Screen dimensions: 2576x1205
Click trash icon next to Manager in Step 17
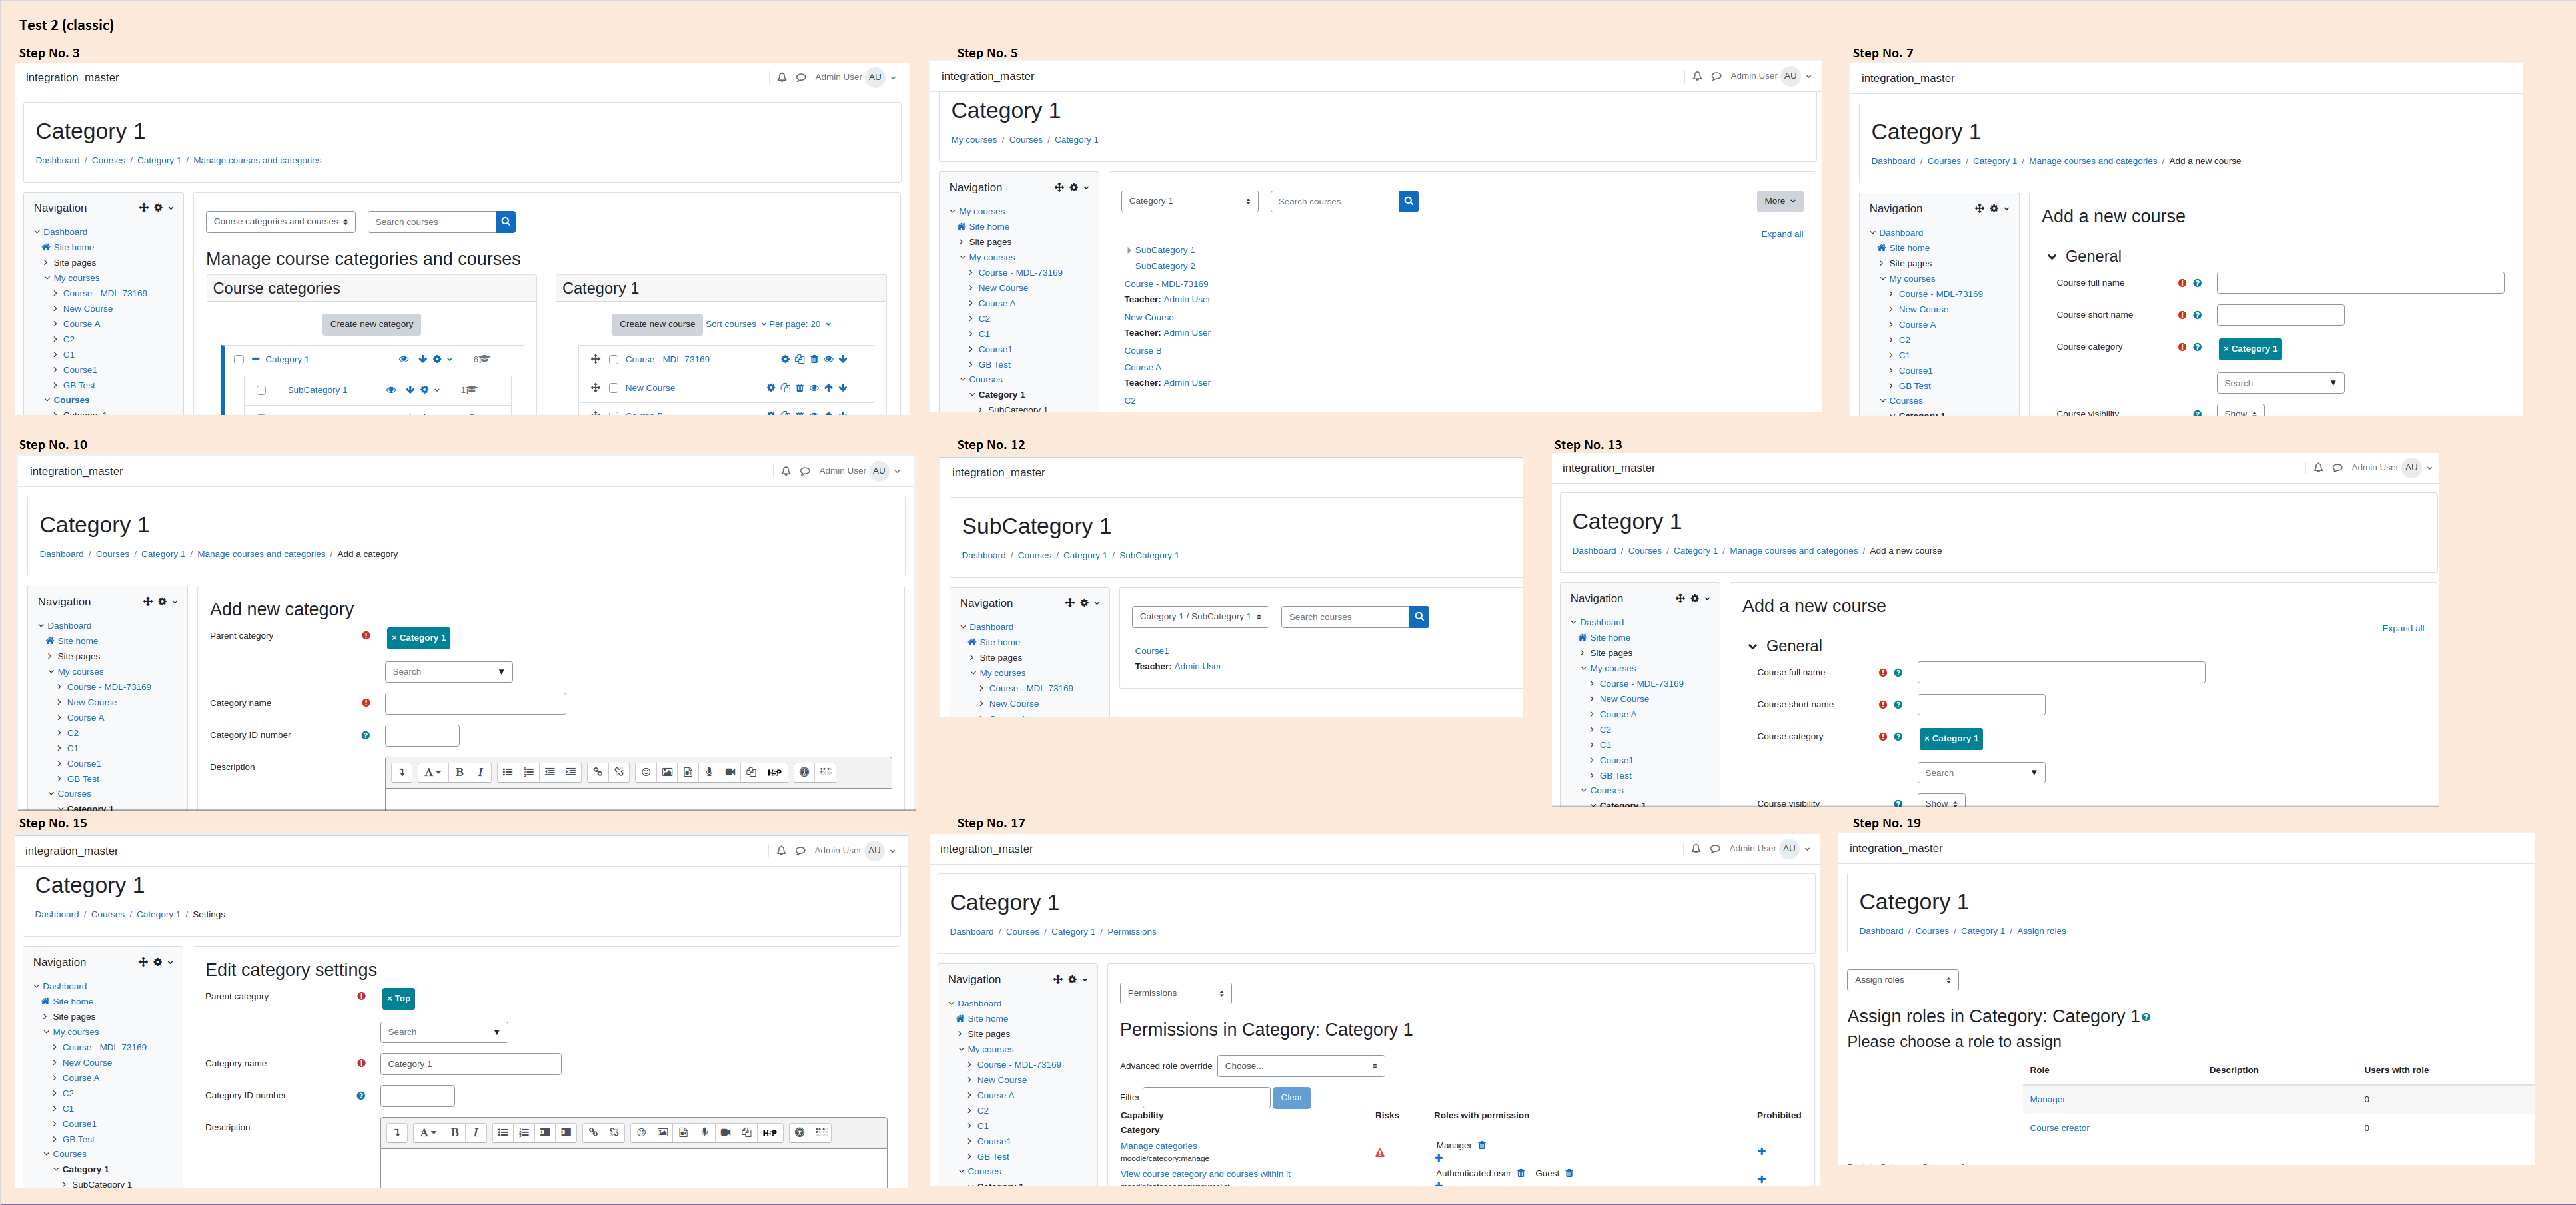[x=1482, y=1146]
